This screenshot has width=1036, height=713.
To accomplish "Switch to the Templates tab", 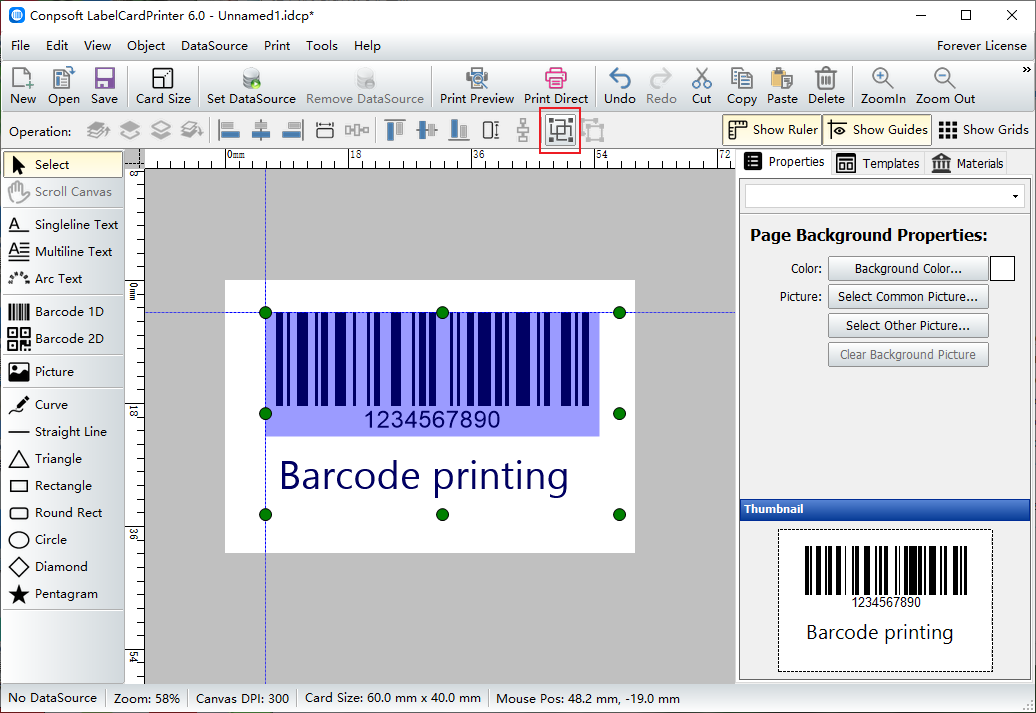I will click(x=877, y=163).
